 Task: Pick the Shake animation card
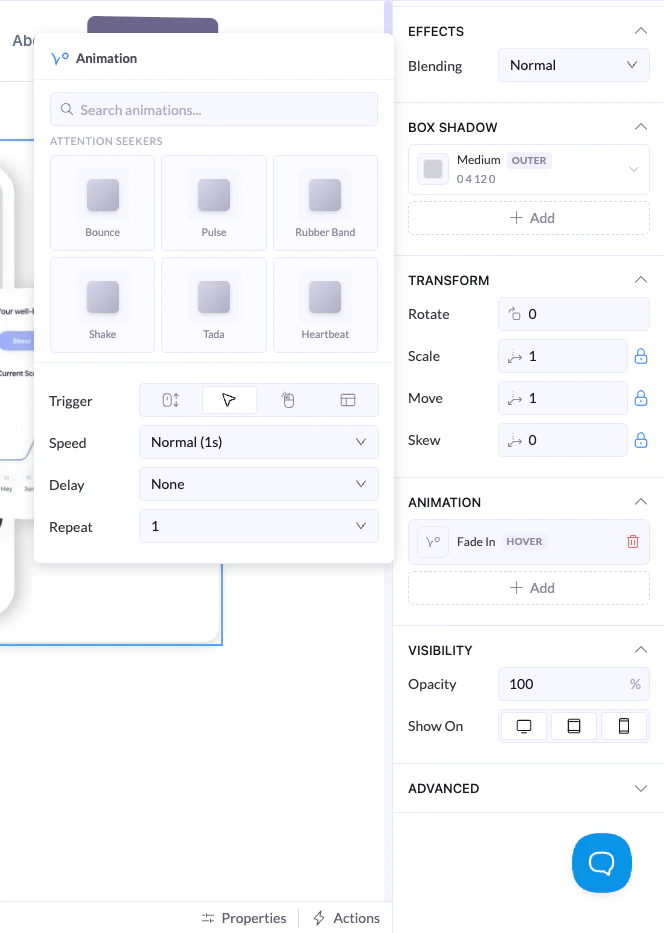[102, 305]
